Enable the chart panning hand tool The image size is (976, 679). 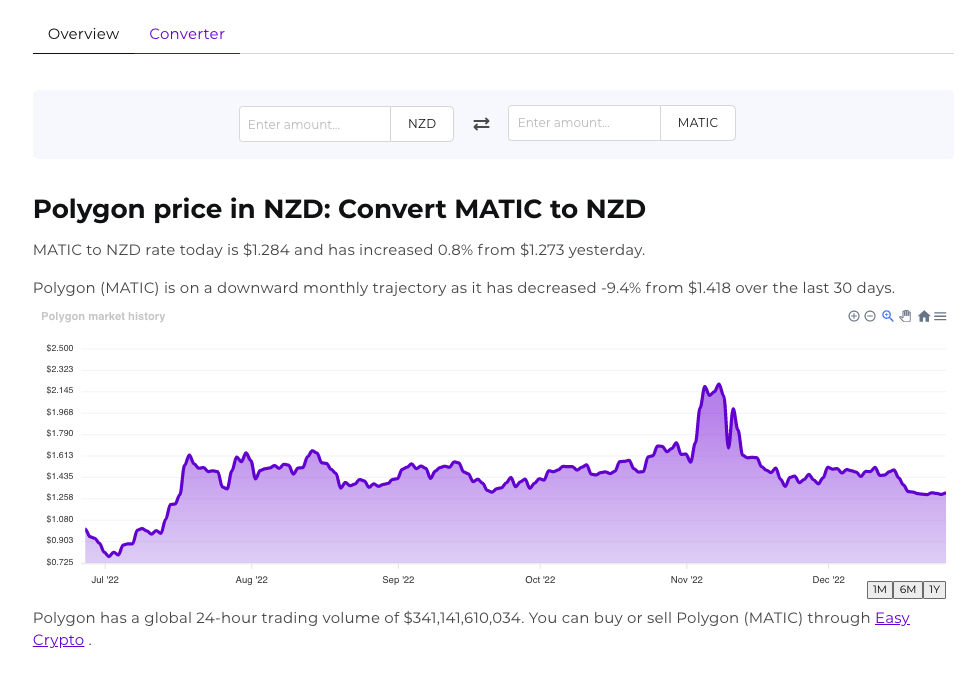(905, 316)
